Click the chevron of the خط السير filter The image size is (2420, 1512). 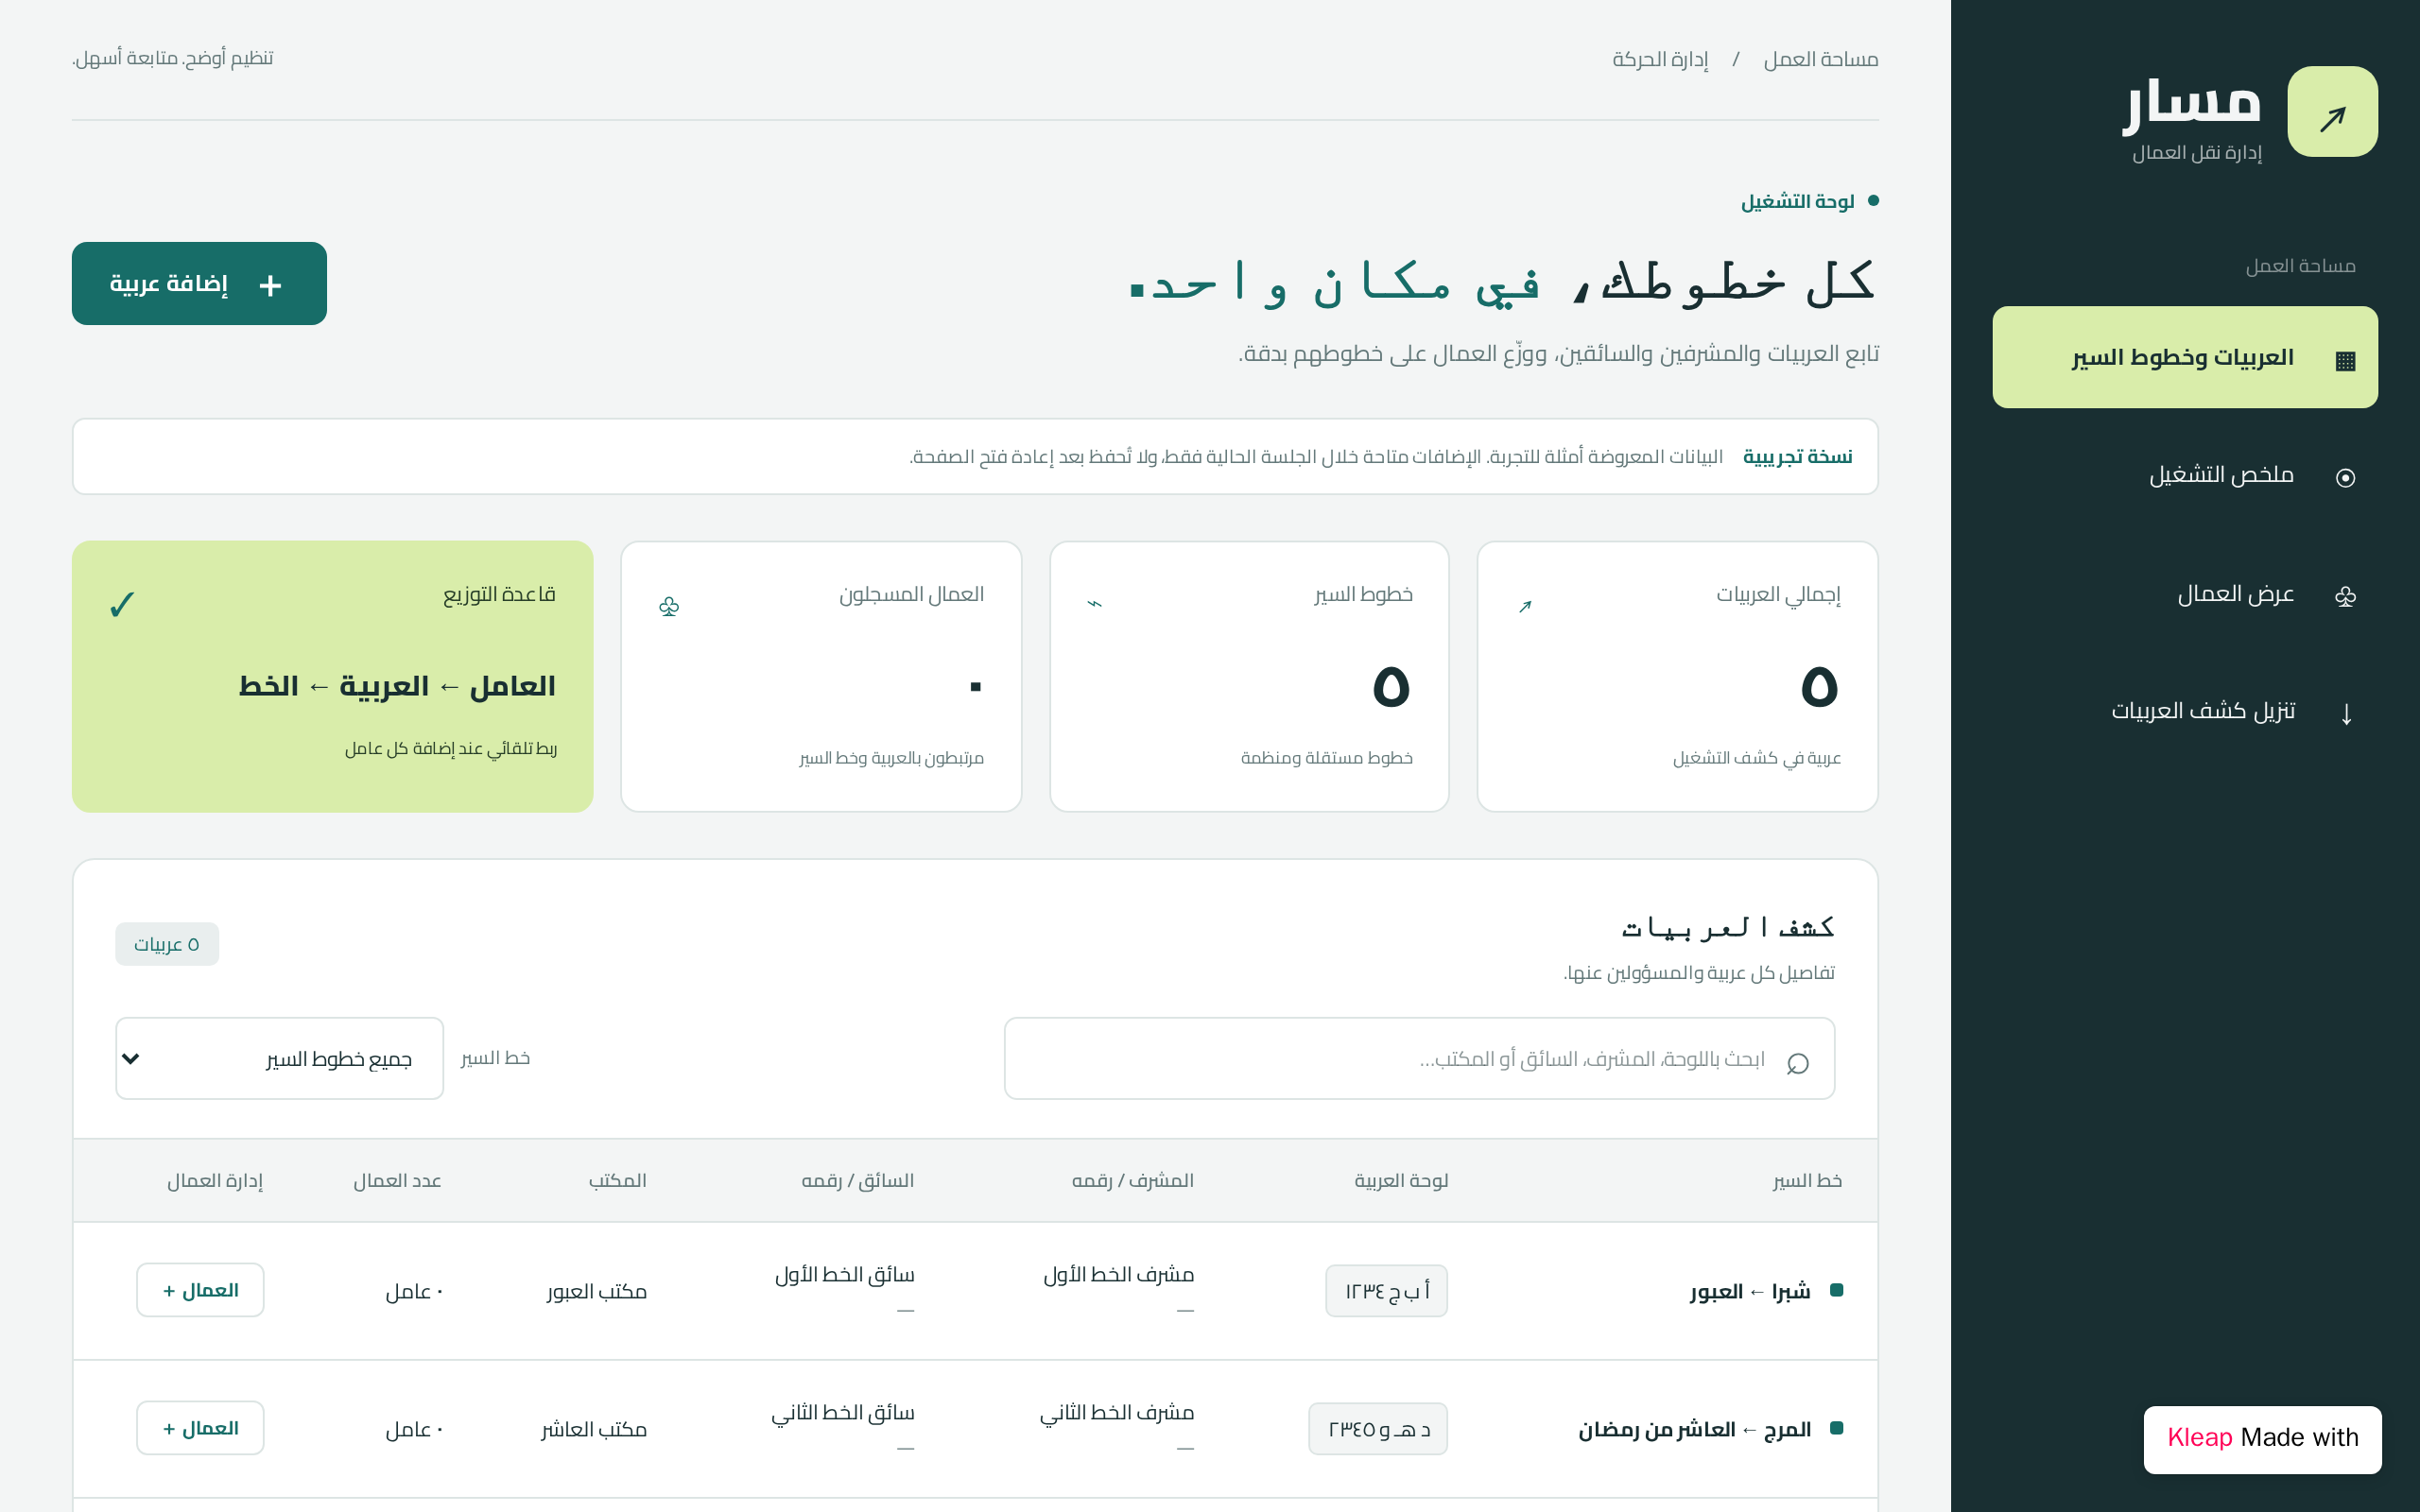point(130,1058)
